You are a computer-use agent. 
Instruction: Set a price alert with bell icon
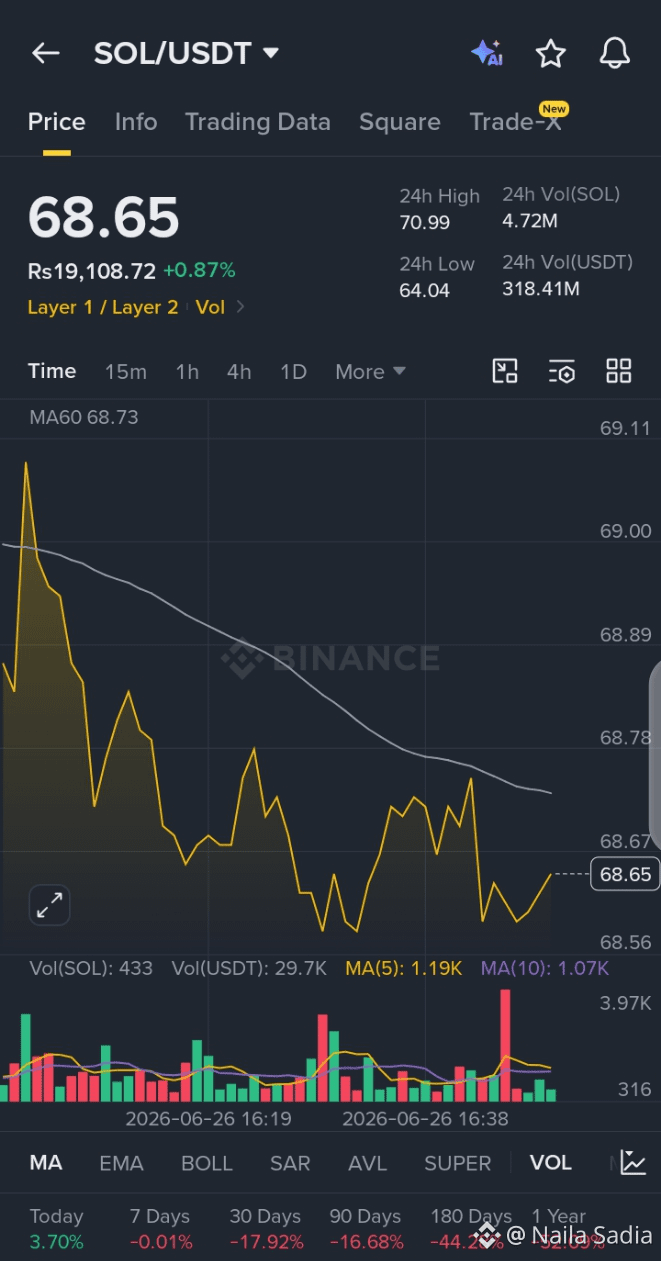[x=615, y=54]
